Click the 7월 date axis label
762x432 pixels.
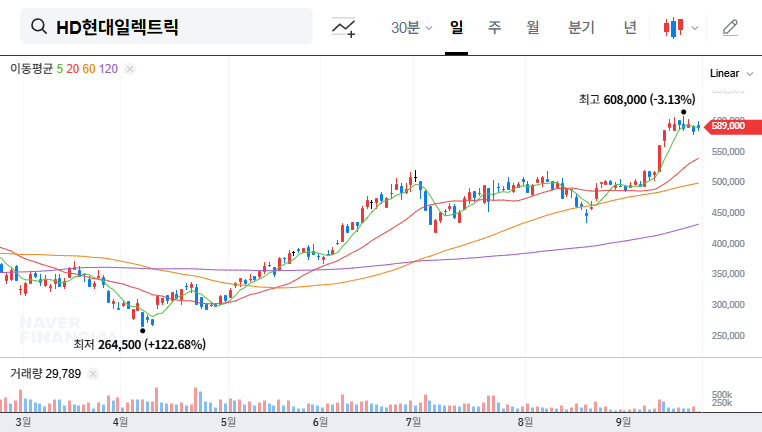click(413, 422)
